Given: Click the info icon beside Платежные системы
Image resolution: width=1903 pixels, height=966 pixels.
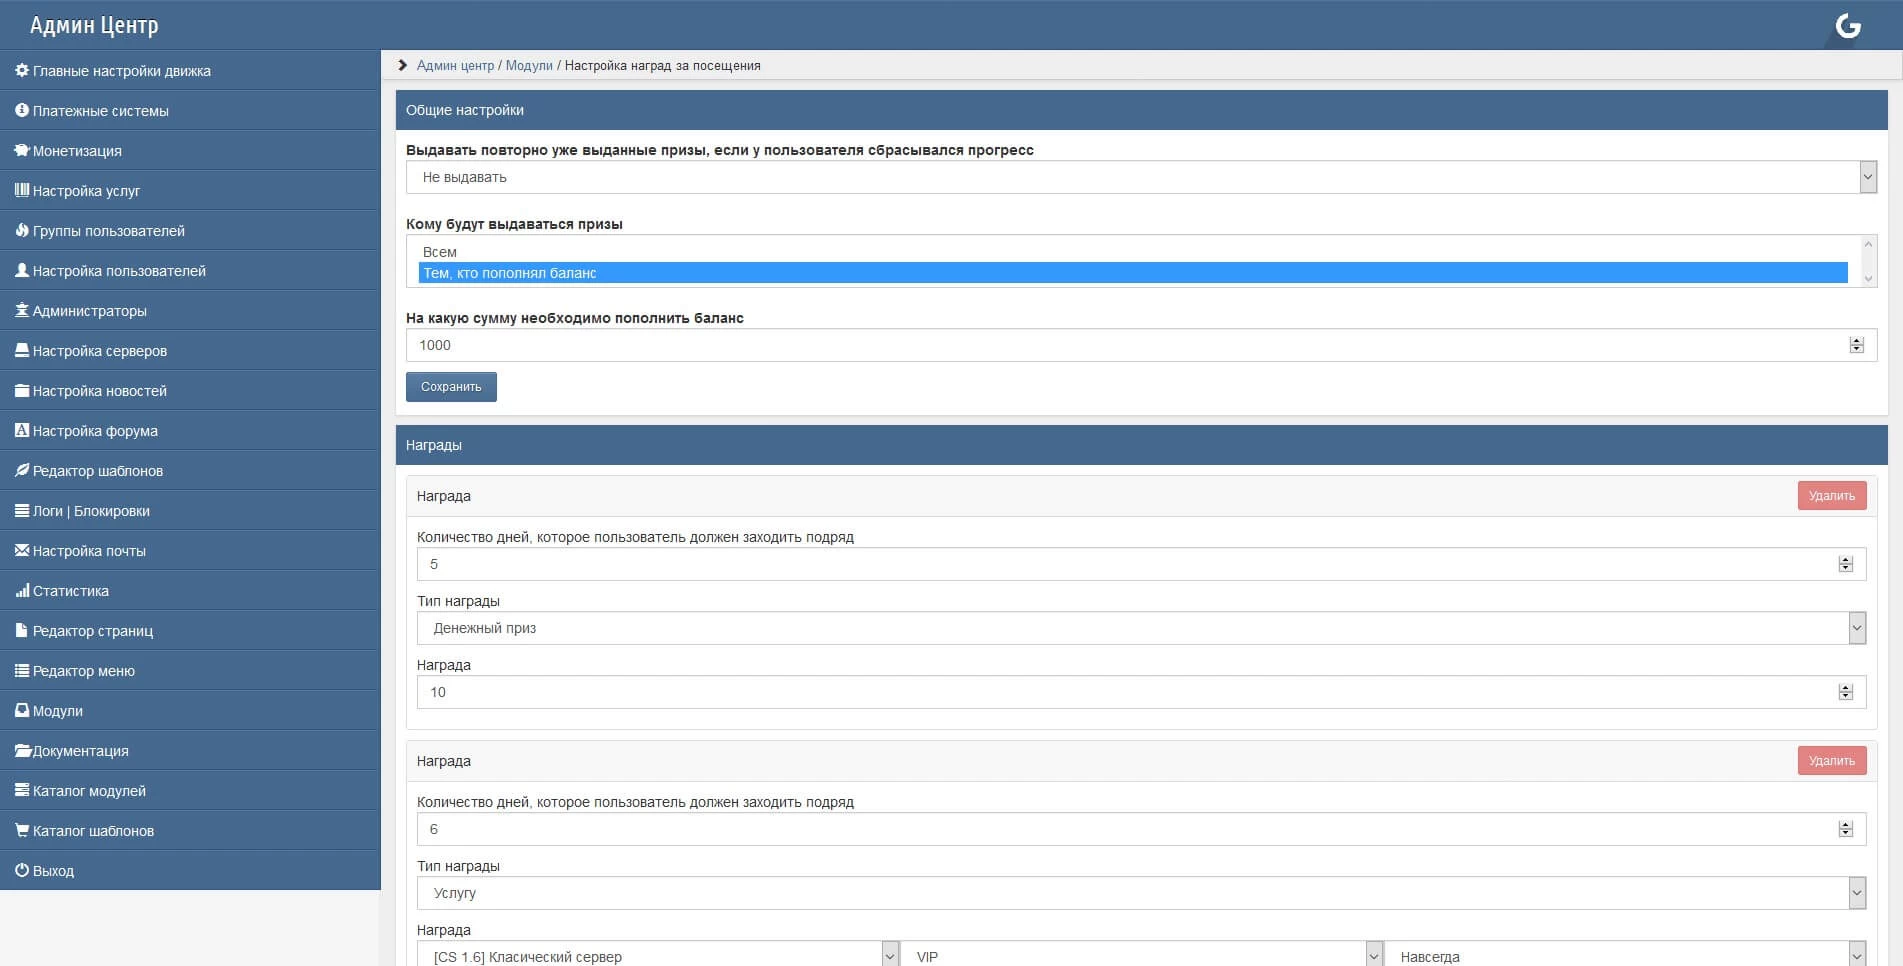Looking at the screenshot, I should point(22,111).
